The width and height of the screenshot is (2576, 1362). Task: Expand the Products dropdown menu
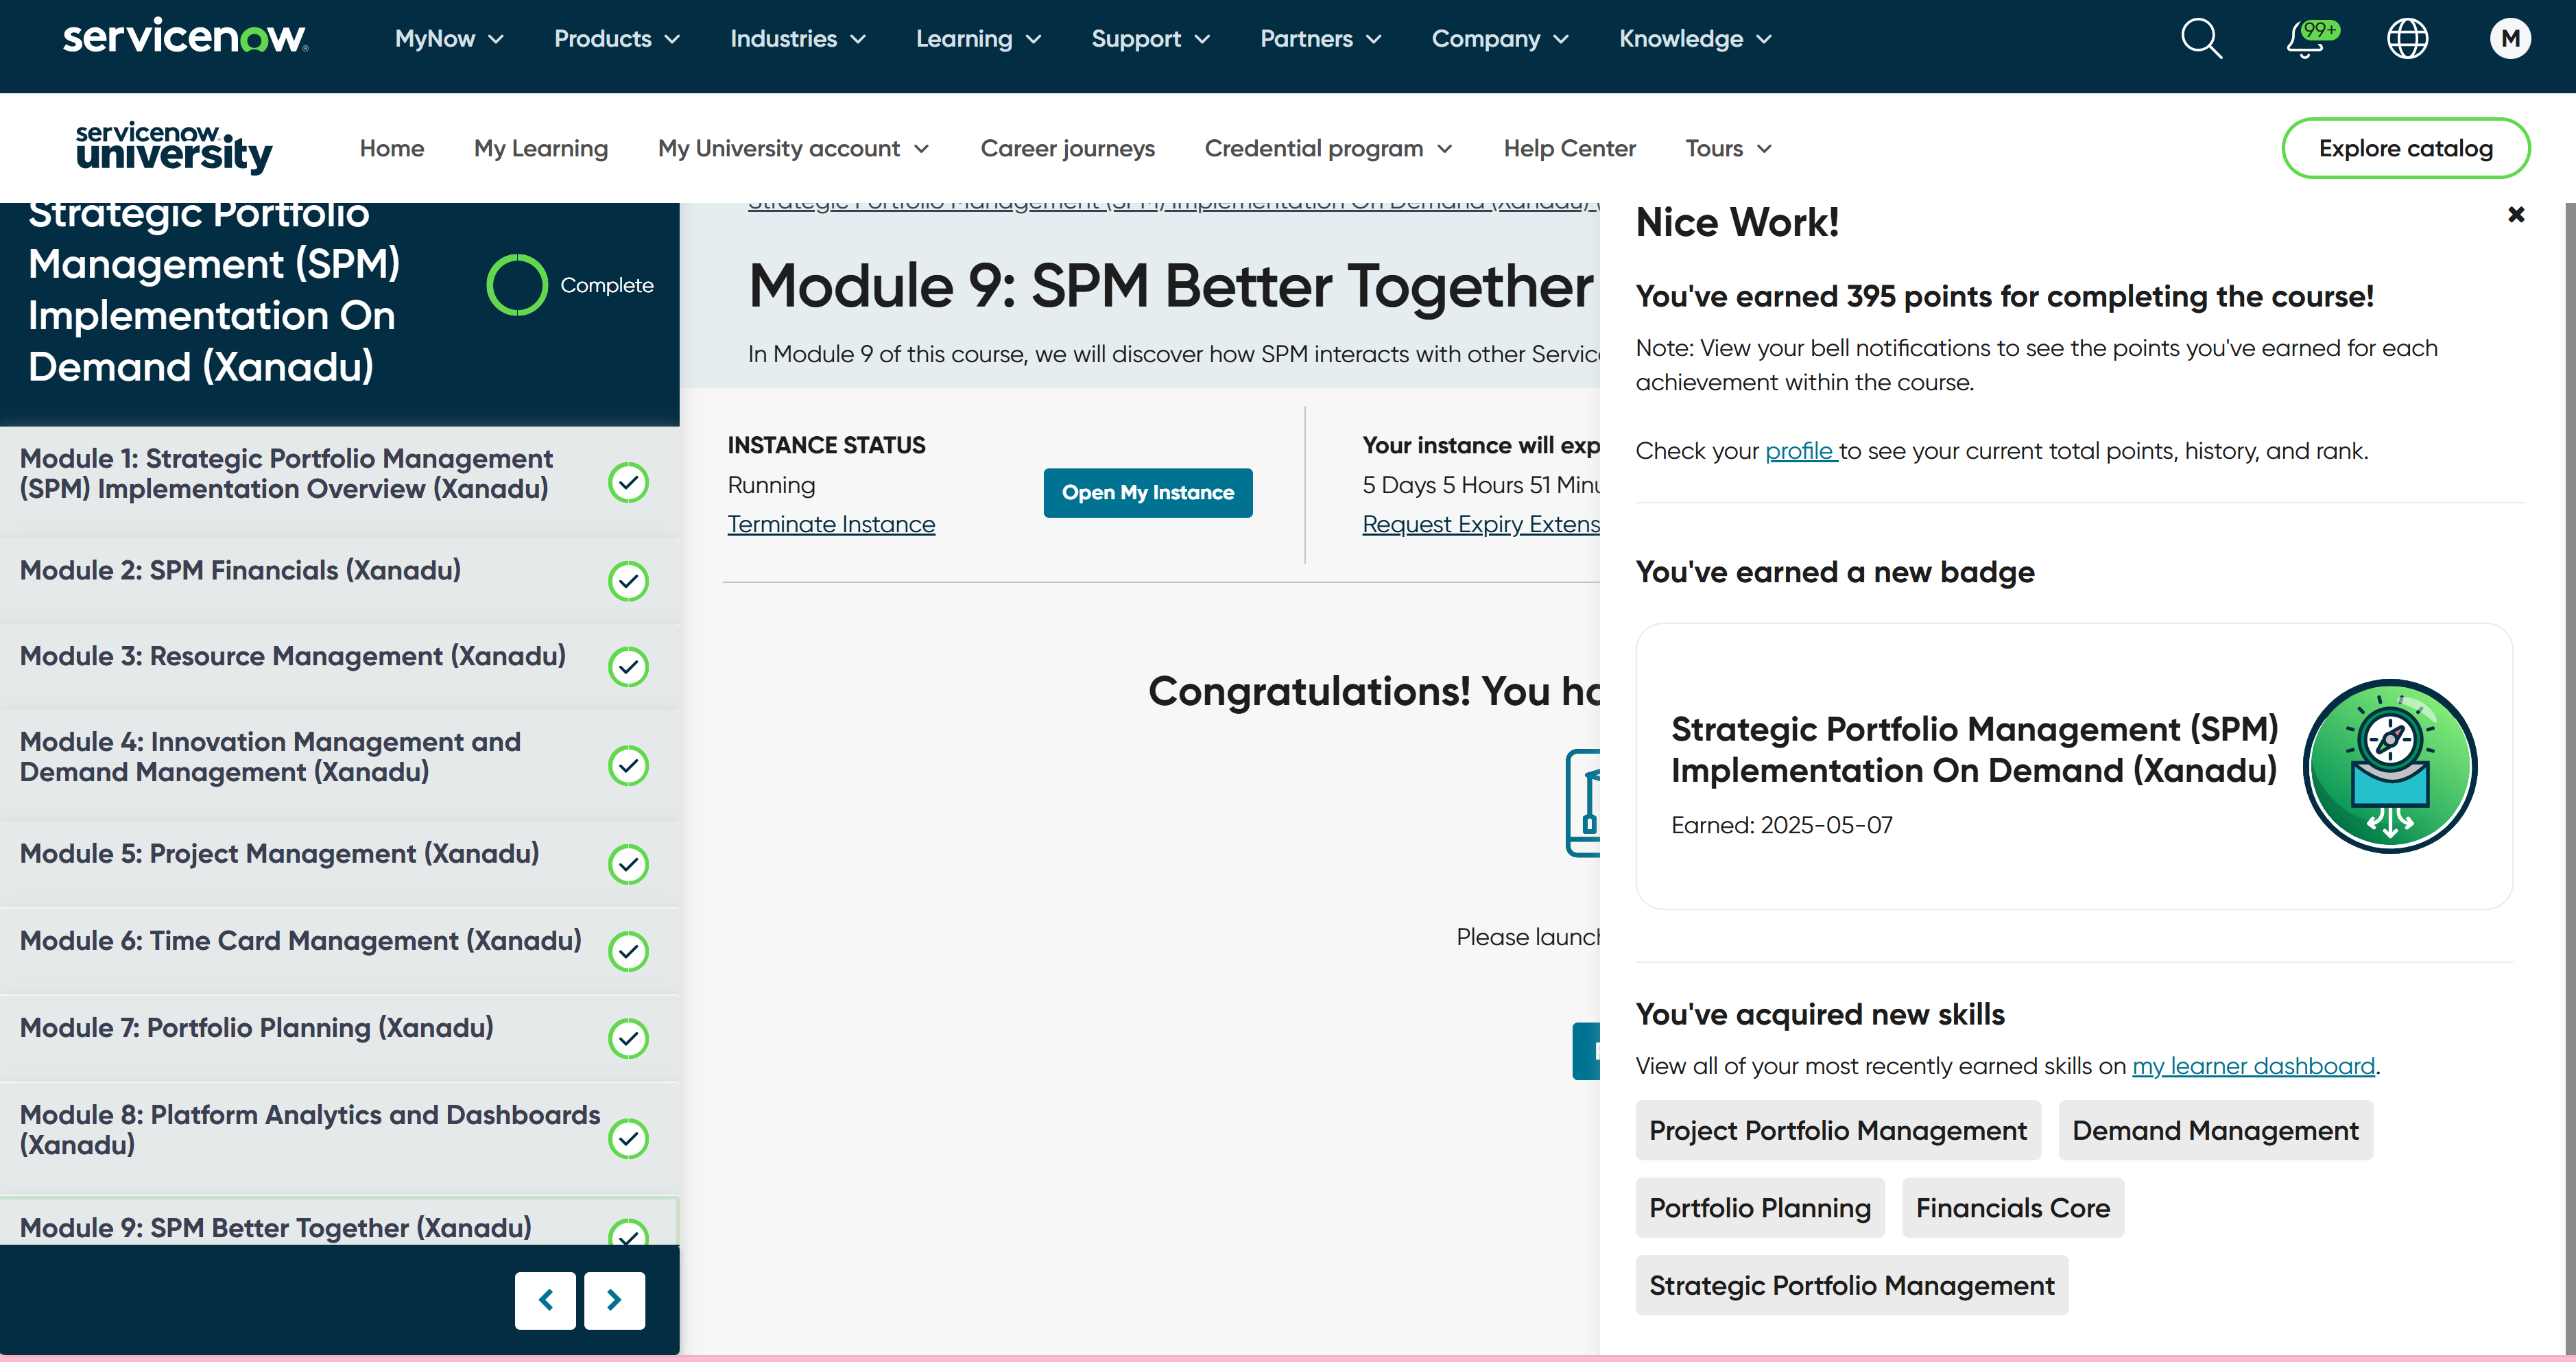(616, 39)
